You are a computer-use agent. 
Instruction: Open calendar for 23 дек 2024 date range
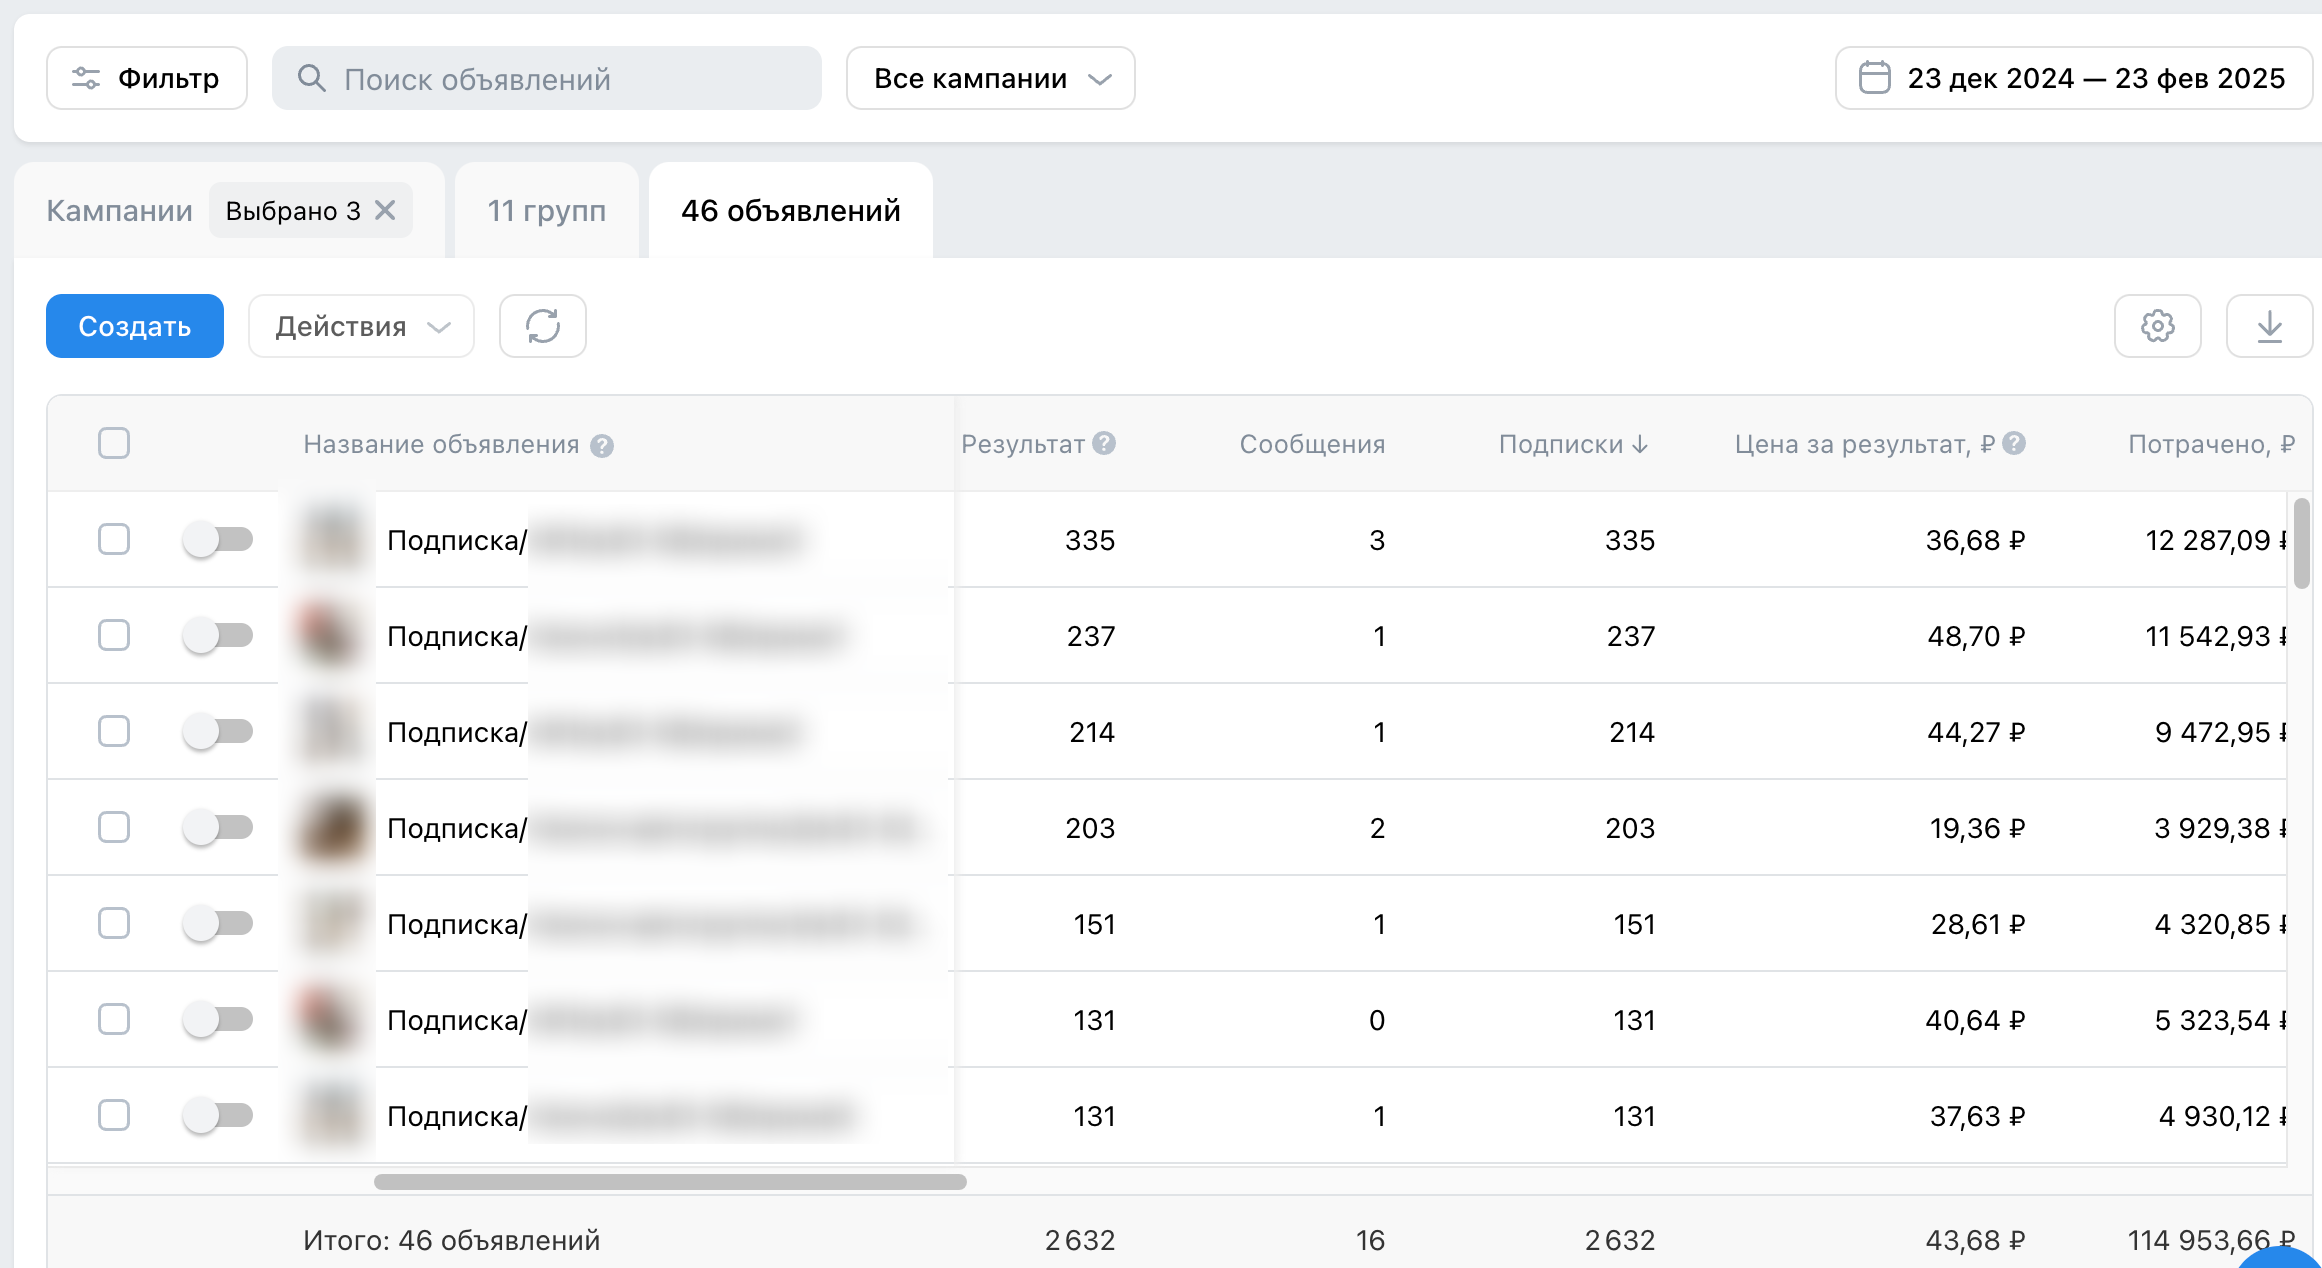point(2073,78)
